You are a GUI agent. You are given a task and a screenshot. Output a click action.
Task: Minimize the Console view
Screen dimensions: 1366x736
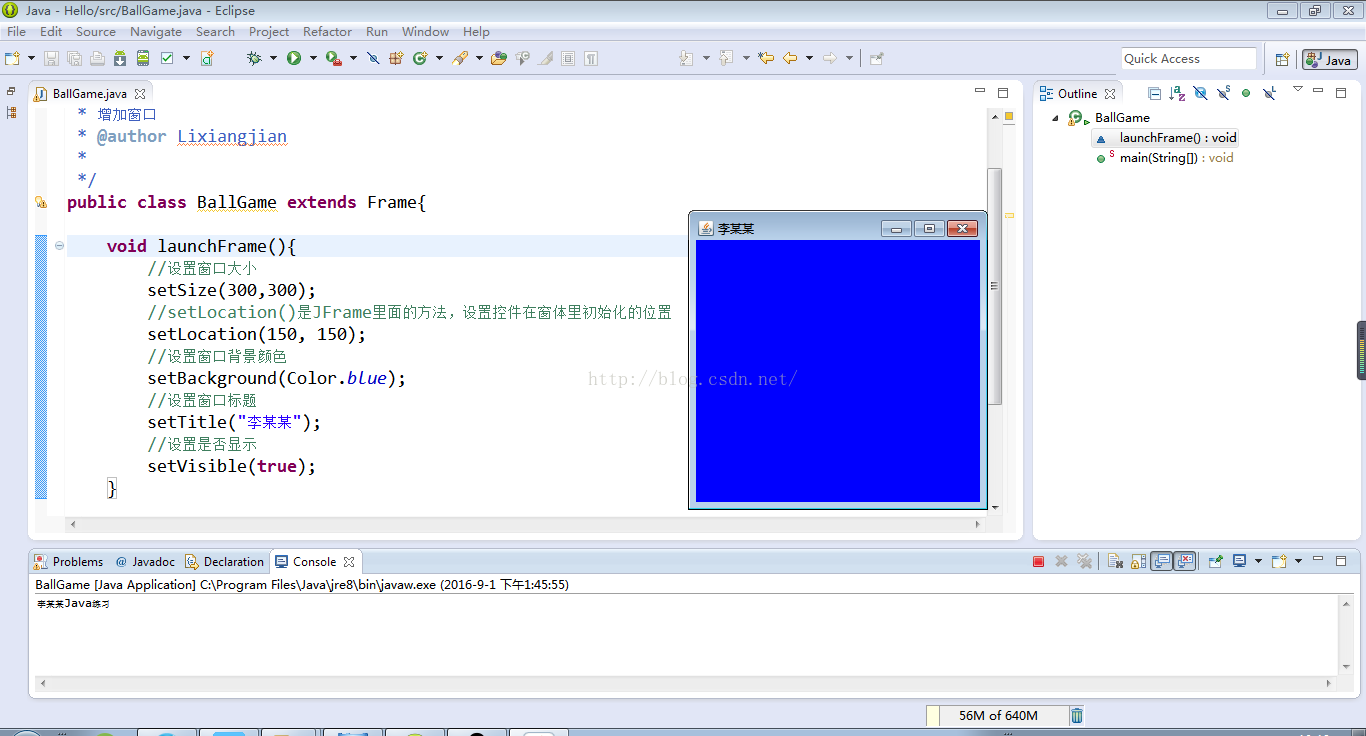pyautogui.click(x=1318, y=558)
